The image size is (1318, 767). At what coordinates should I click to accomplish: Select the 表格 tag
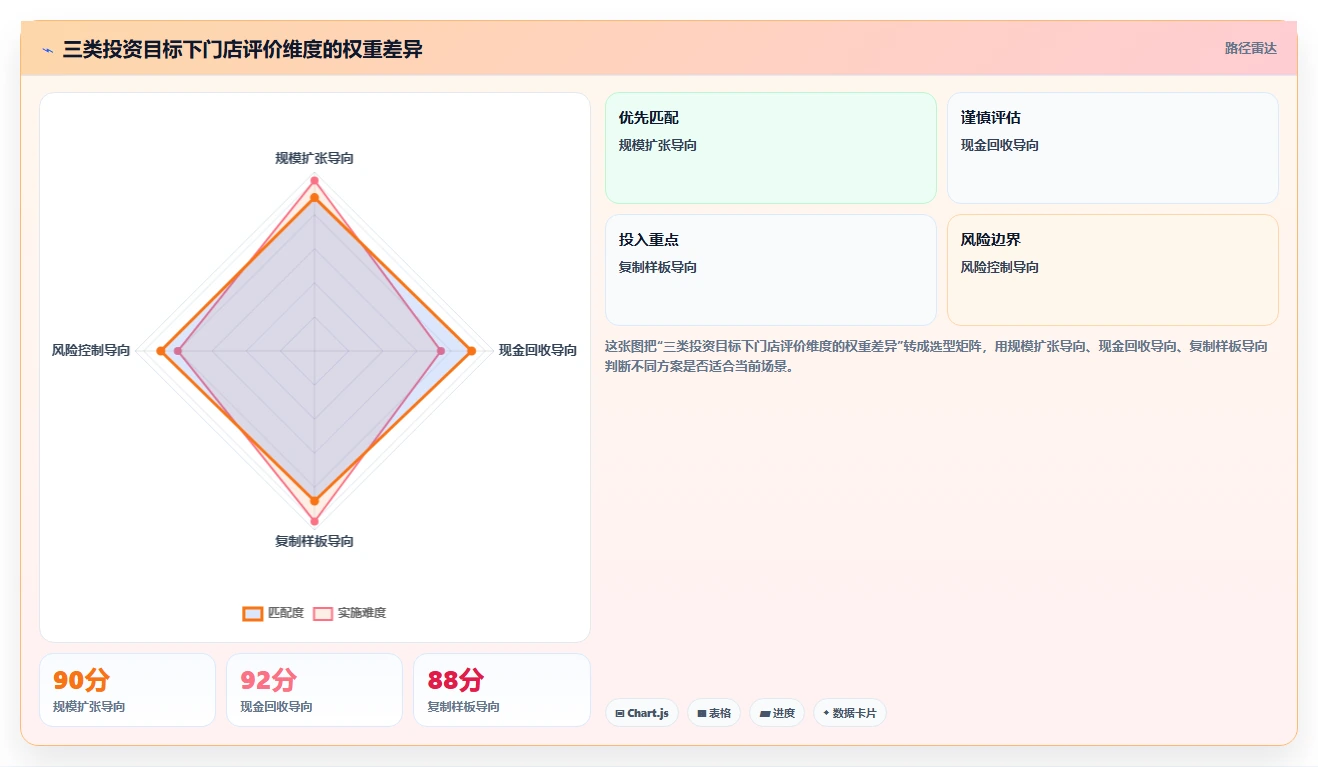pyautogui.click(x=714, y=713)
